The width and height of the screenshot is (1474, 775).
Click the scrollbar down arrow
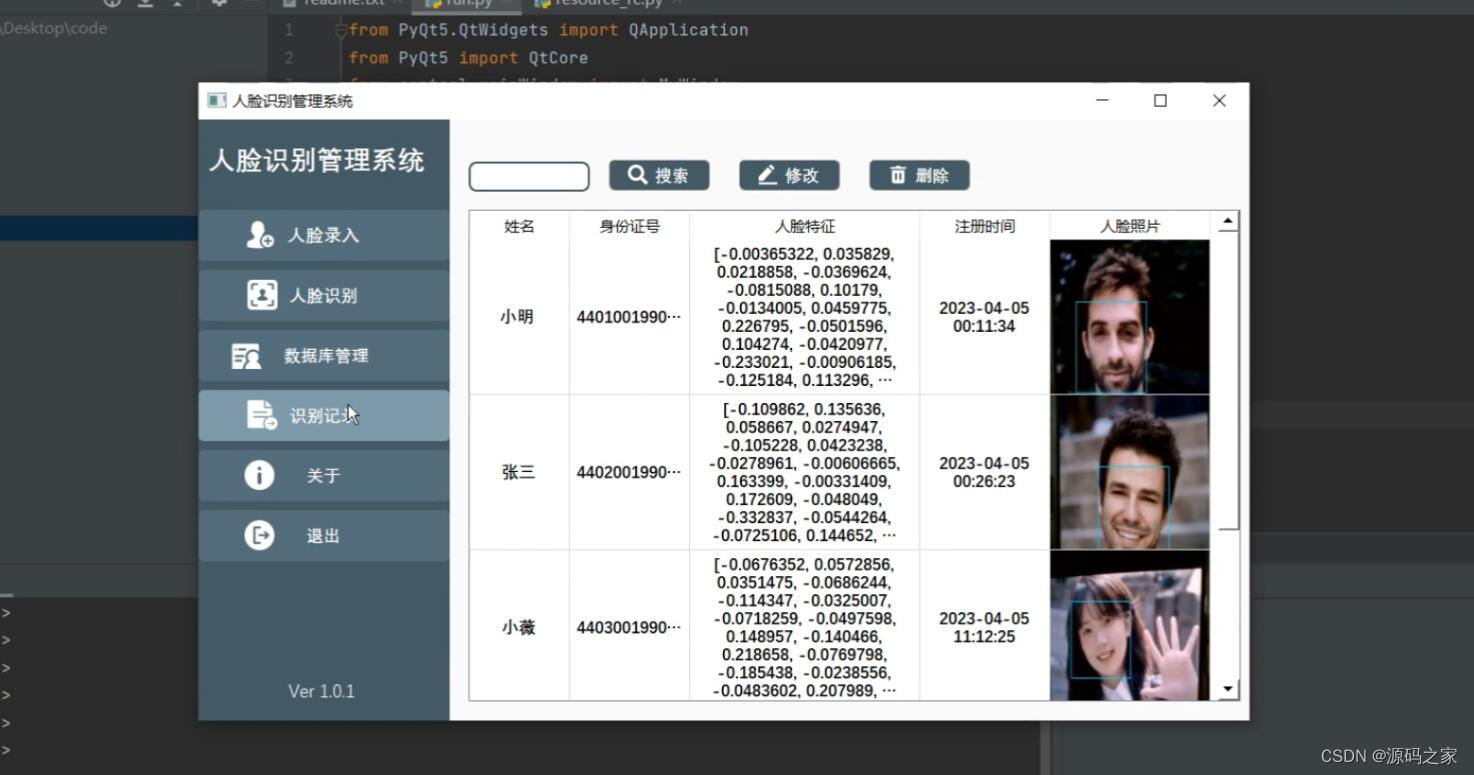(1227, 688)
